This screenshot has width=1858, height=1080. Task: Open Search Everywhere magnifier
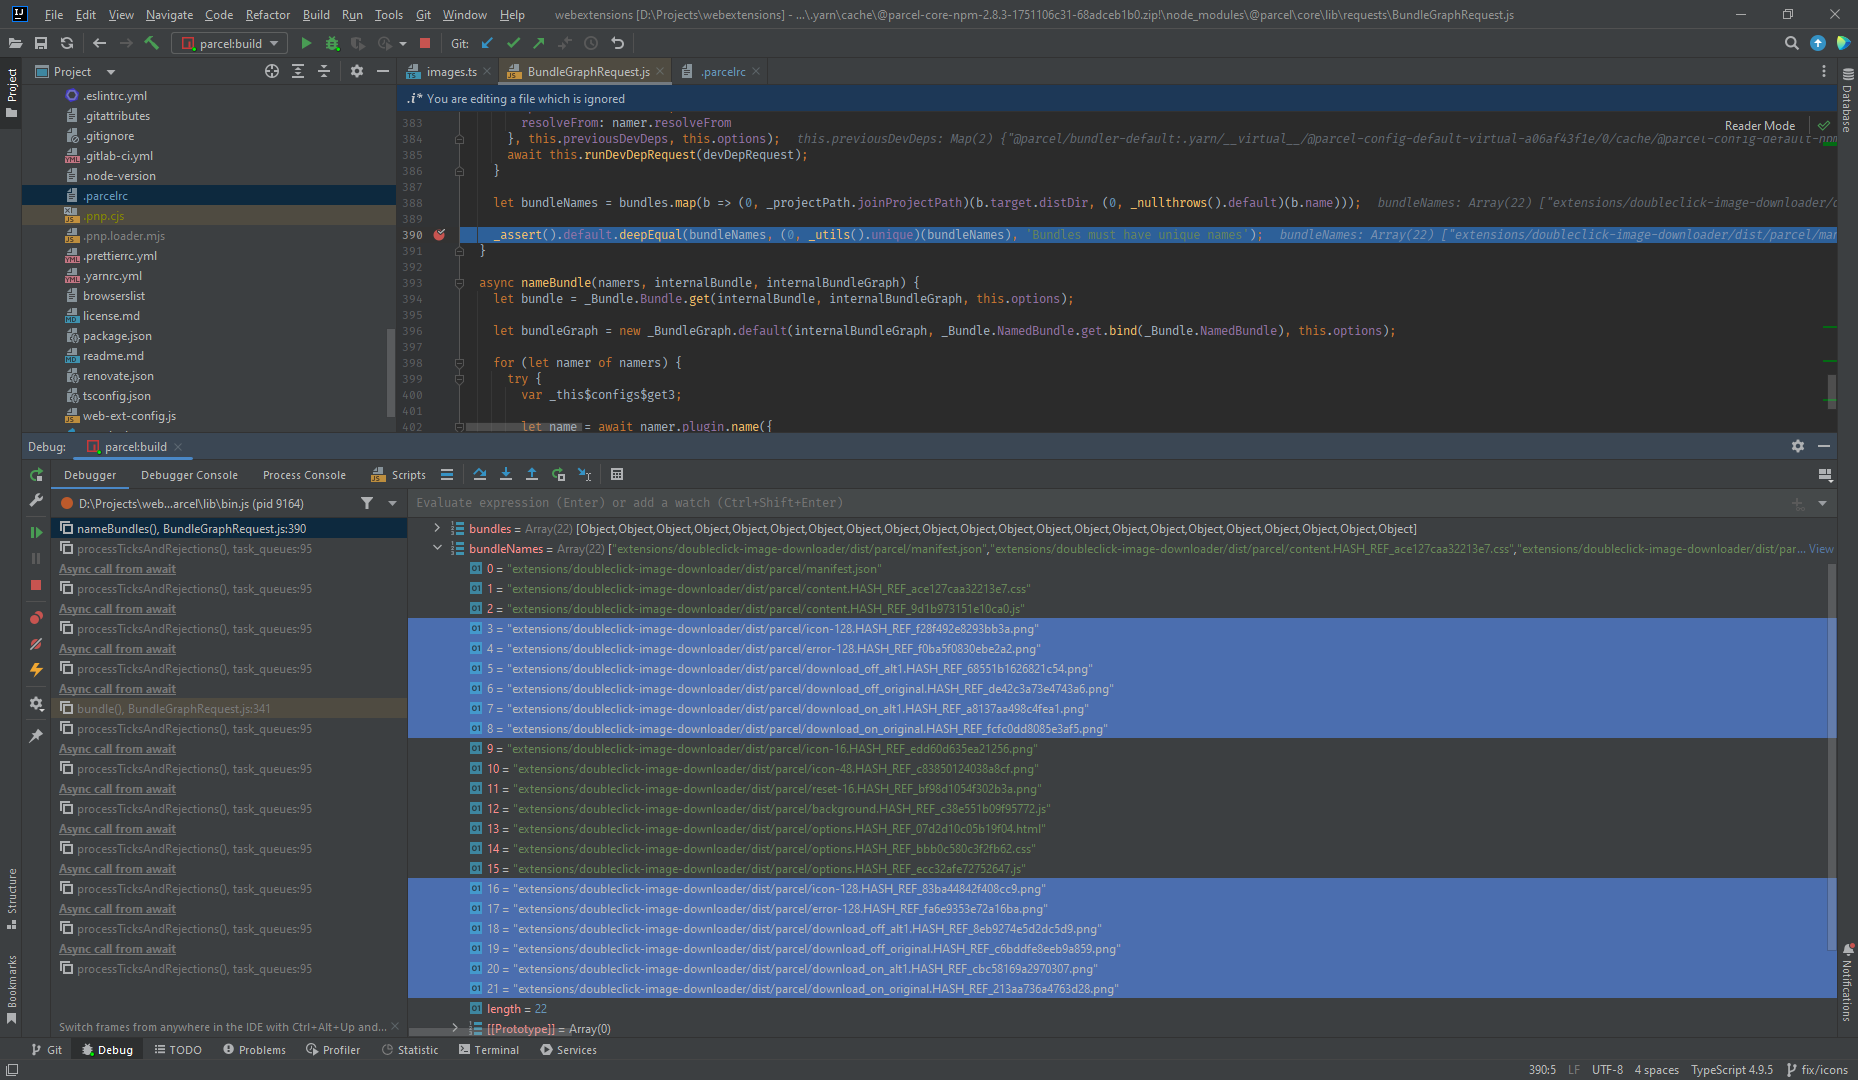1791,43
